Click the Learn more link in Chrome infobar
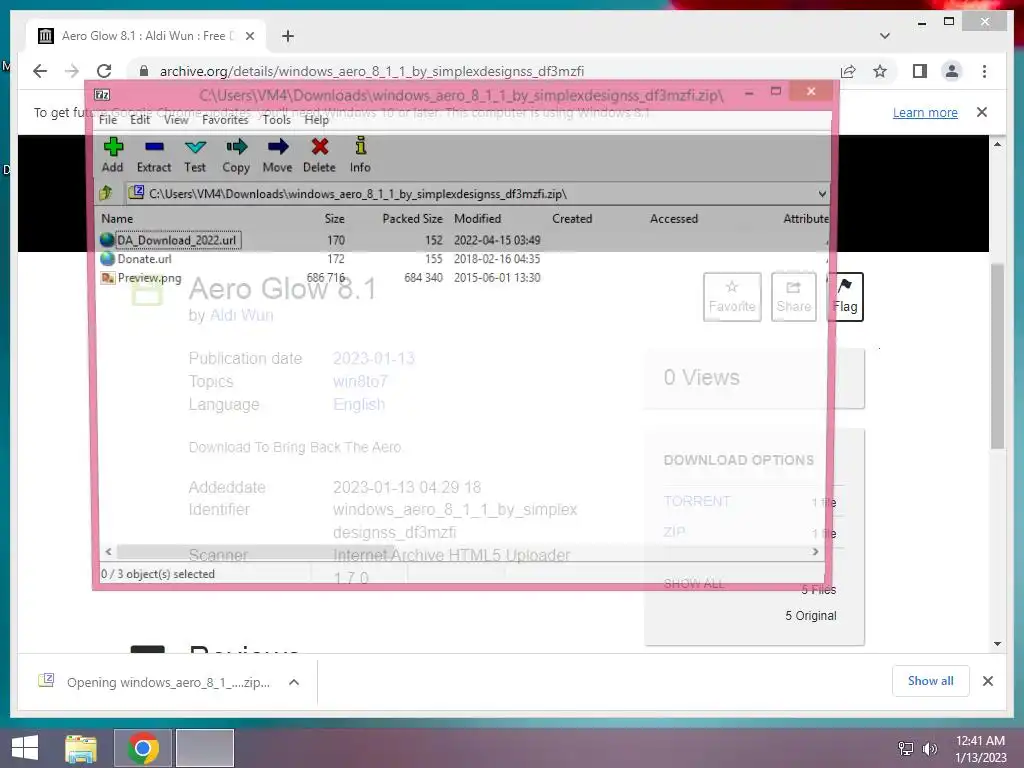The height and width of the screenshot is (768, 1024). click(x=925, y=112)
